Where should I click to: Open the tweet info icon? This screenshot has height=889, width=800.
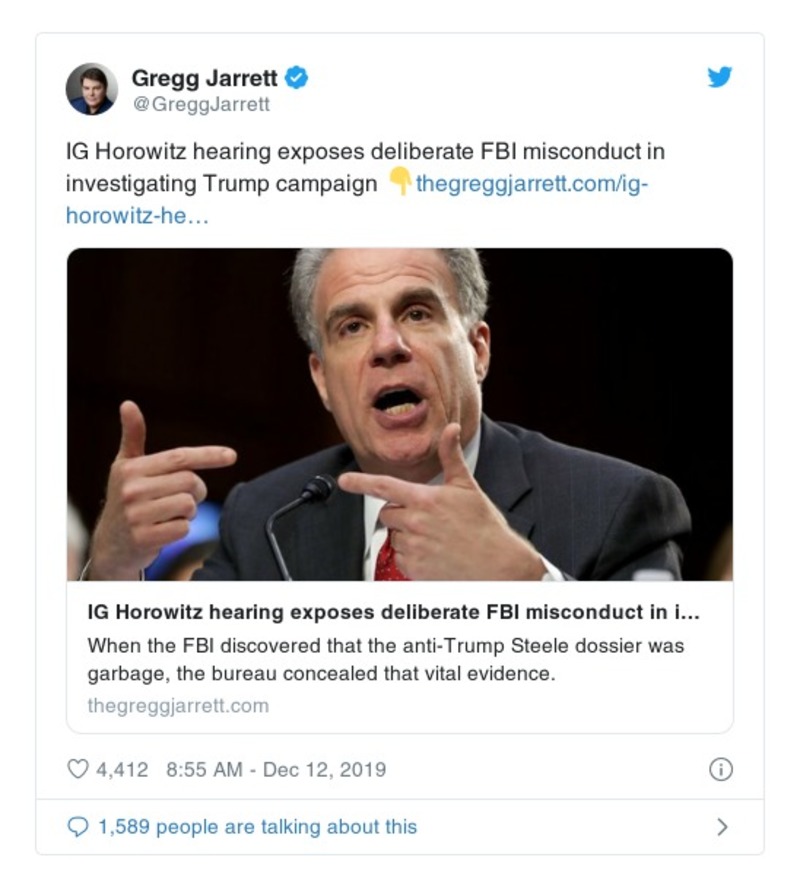point(720,769)
